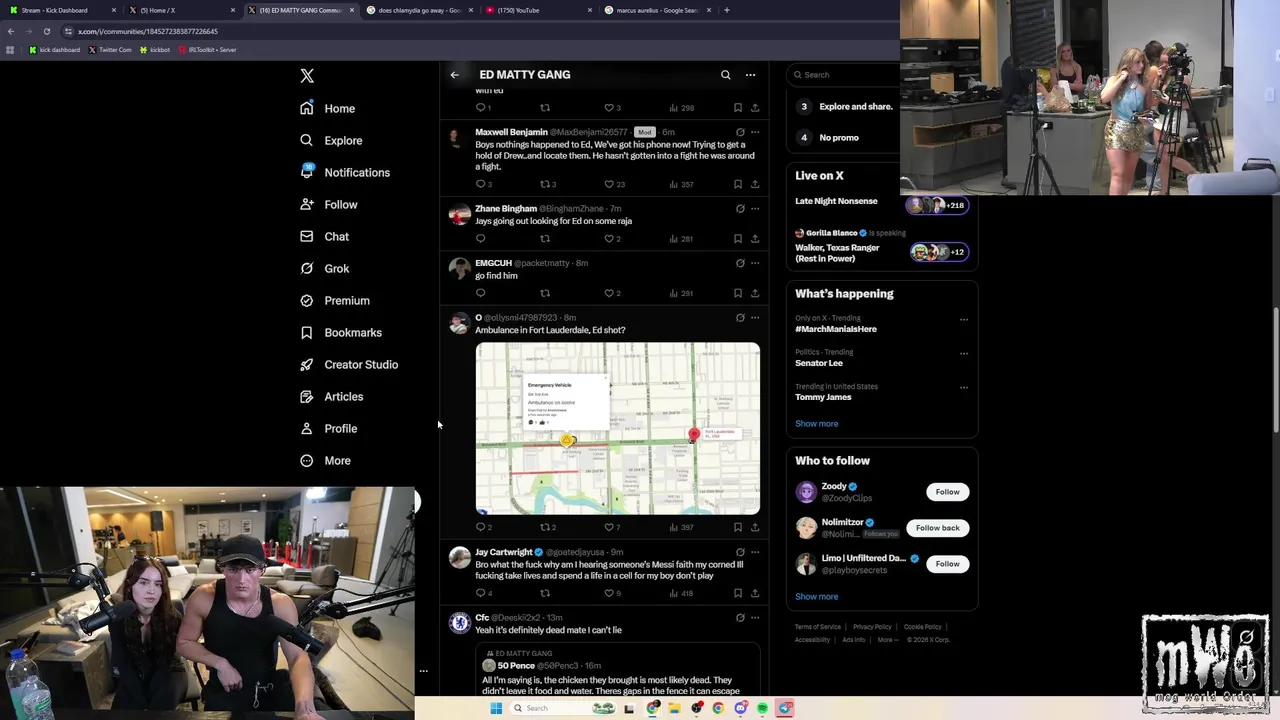Viewport: 1280px width, 720px height.
Task: Bookmark the 'Ambulance in Fort Lauderdale' post
Action: pyautogui.click(x=738, y=527)
